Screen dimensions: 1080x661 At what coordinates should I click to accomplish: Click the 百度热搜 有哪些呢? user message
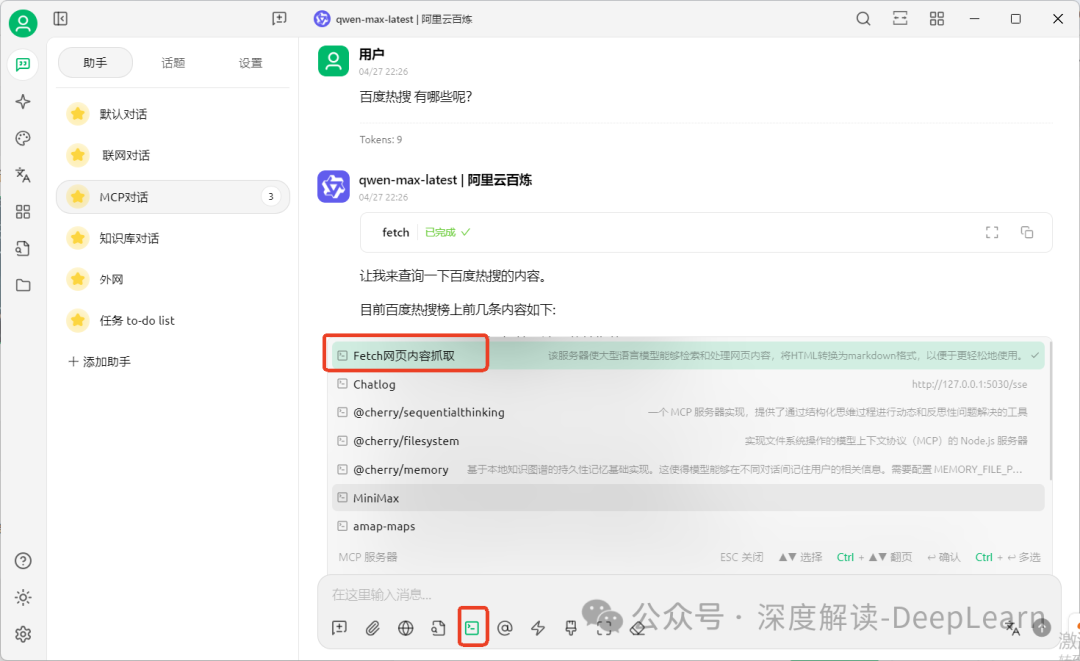[416, 97]
